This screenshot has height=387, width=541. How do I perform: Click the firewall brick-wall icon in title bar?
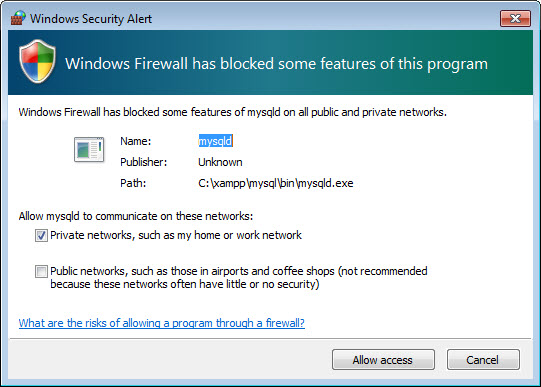click(18, 18)
